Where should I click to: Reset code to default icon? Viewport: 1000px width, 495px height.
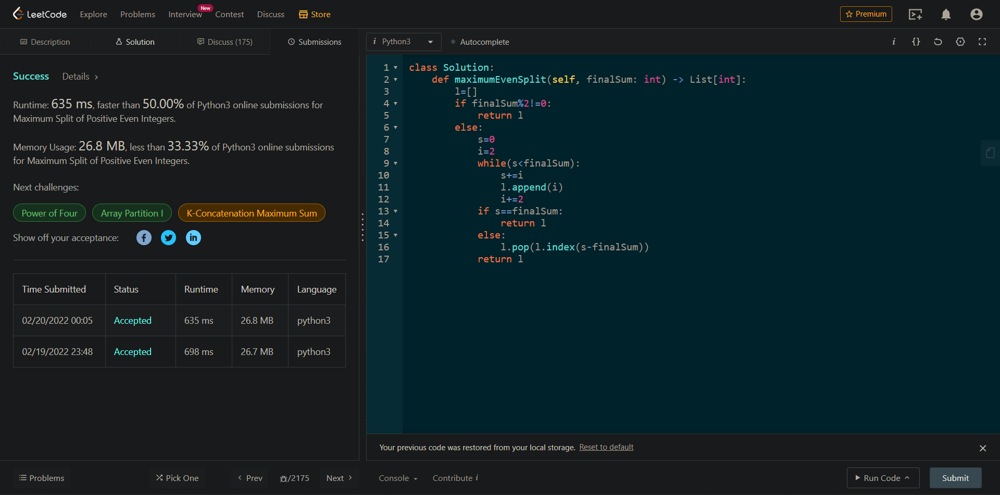938,42
